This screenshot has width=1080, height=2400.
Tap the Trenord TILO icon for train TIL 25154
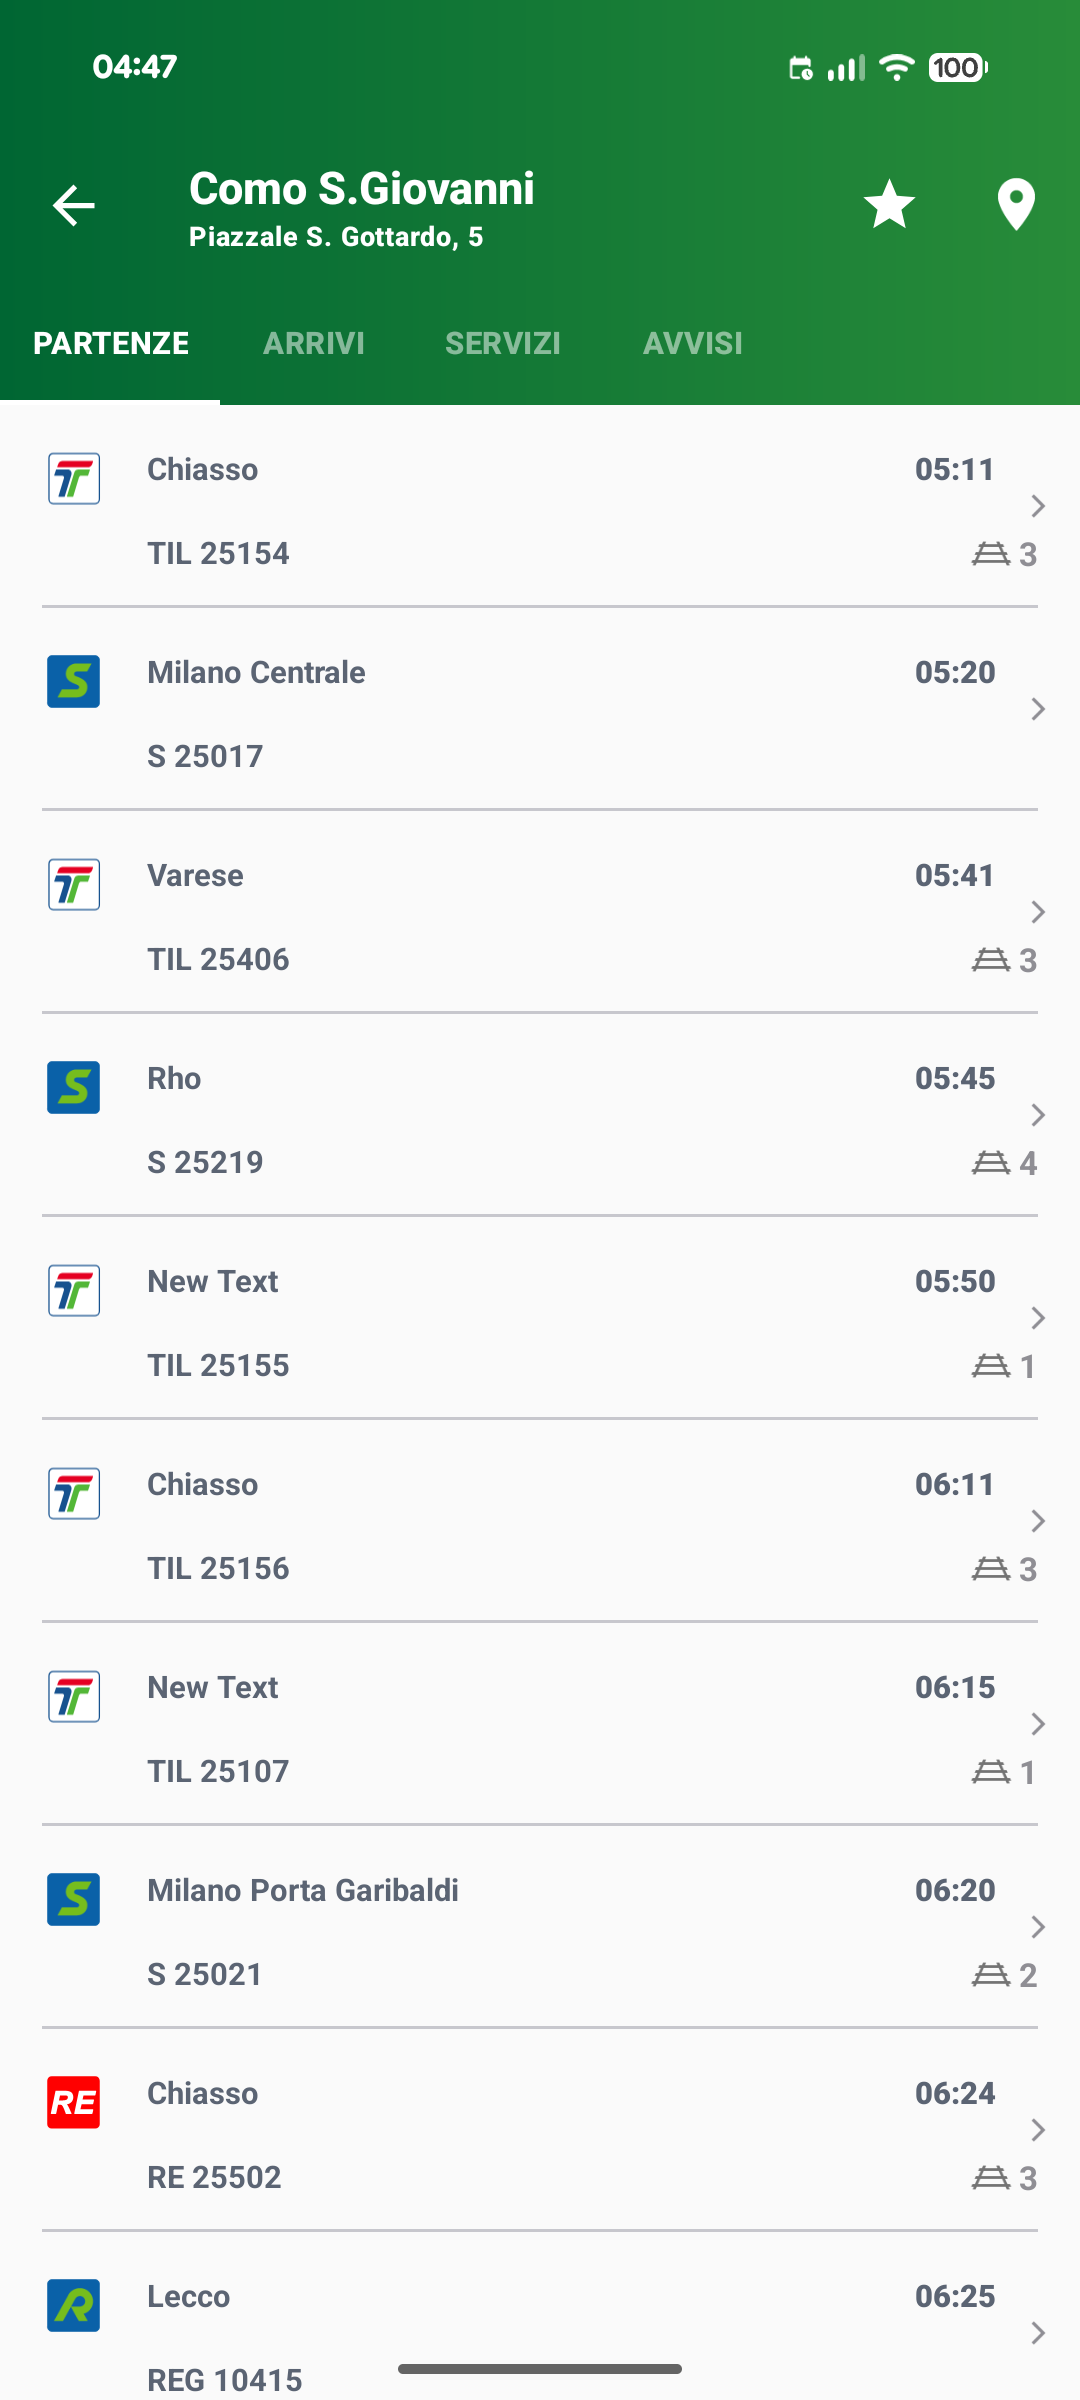(x=74, y=479)
